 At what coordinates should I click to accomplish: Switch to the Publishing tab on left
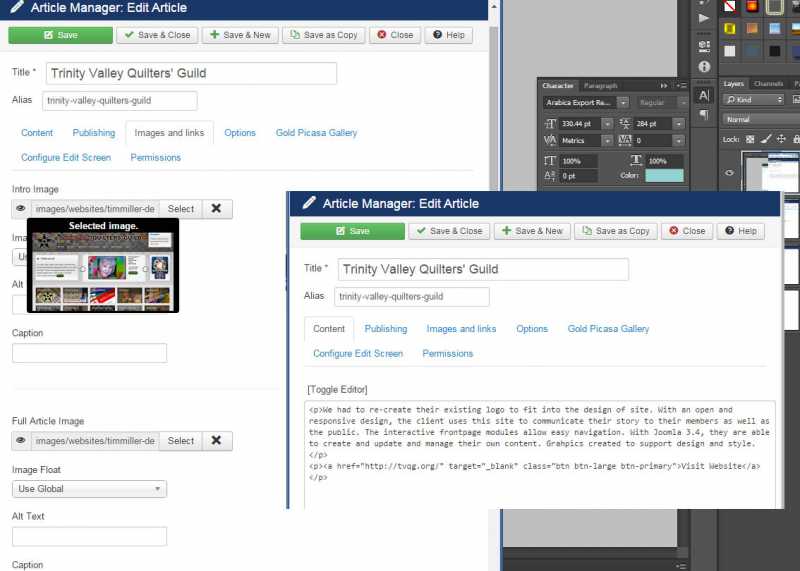click(x=93, y=133)
